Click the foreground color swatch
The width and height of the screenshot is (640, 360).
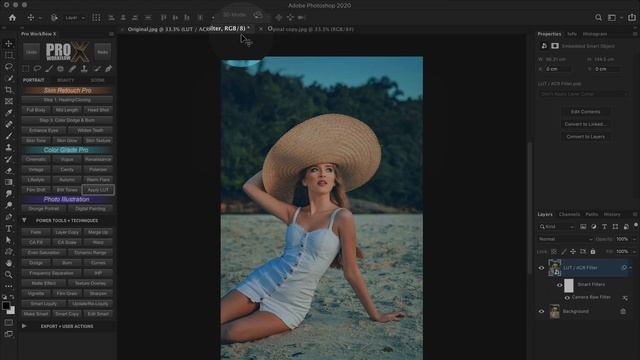tap(6, 305)
